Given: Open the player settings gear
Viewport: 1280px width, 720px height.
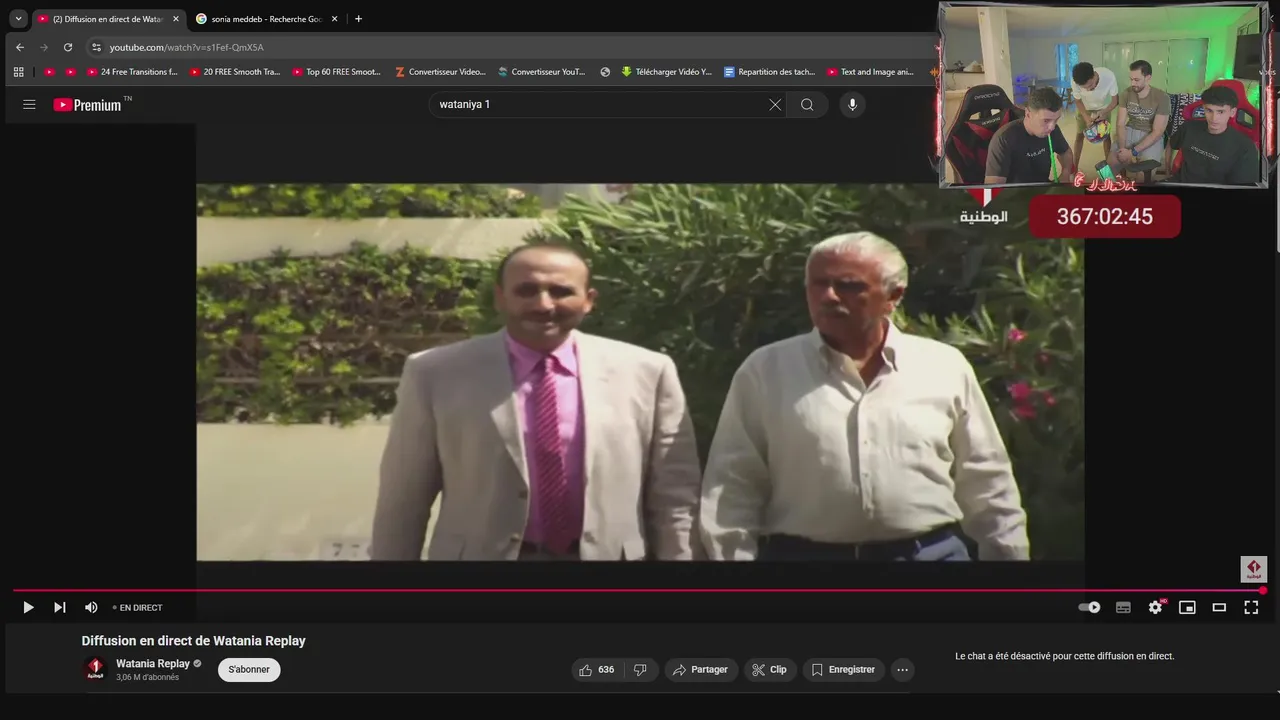Looking at the screenshot, I should coord(1155,607).
